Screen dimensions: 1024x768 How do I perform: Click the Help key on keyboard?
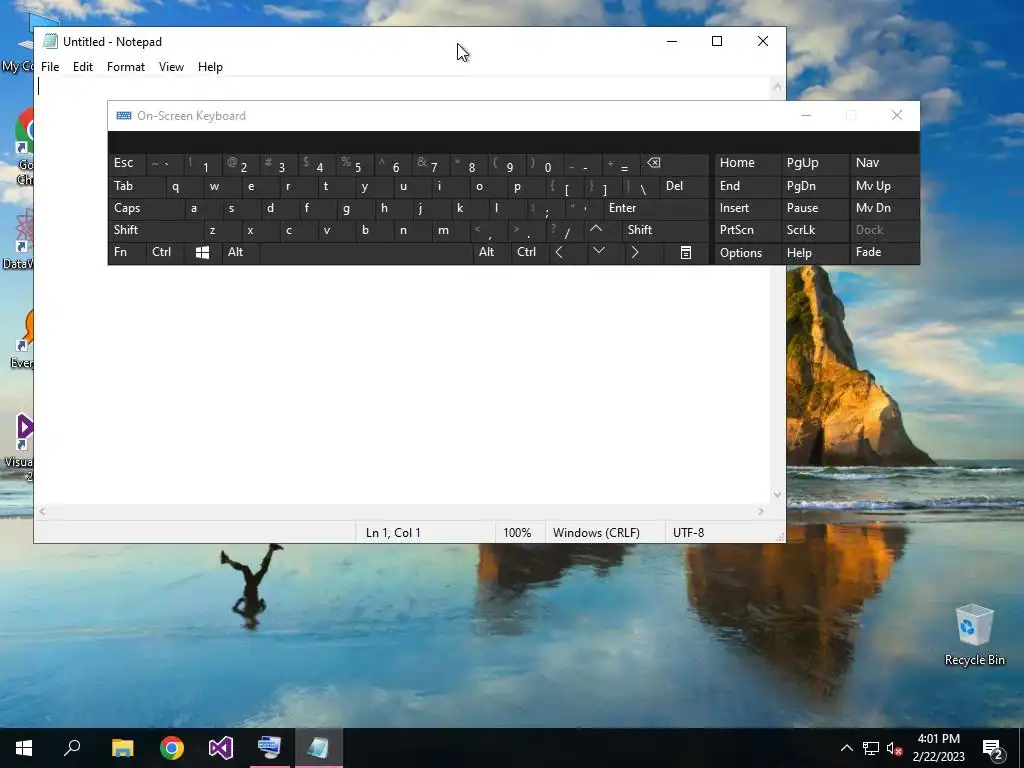pos(814,253)
